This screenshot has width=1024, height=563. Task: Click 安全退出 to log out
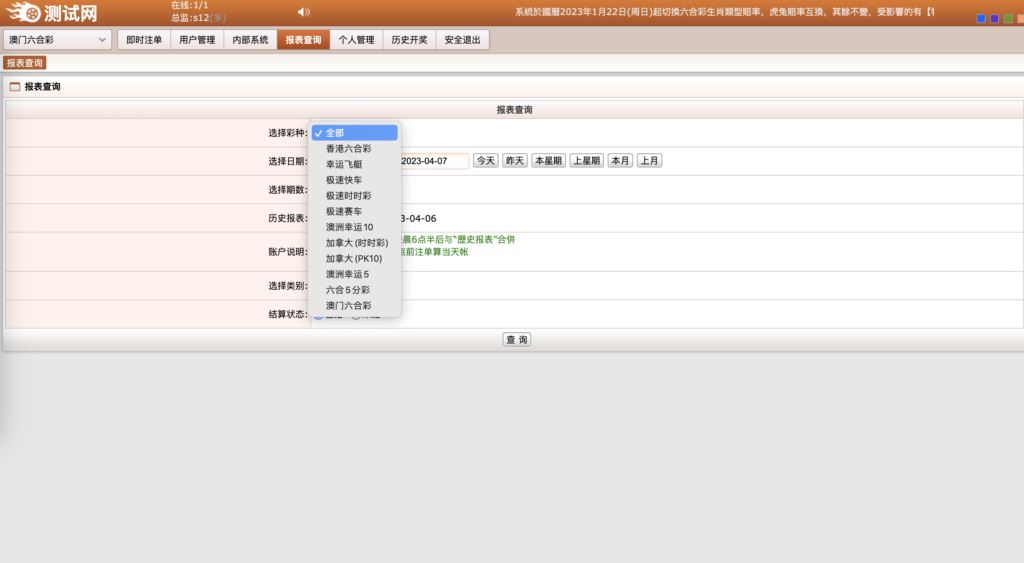[x=462, y=40]
